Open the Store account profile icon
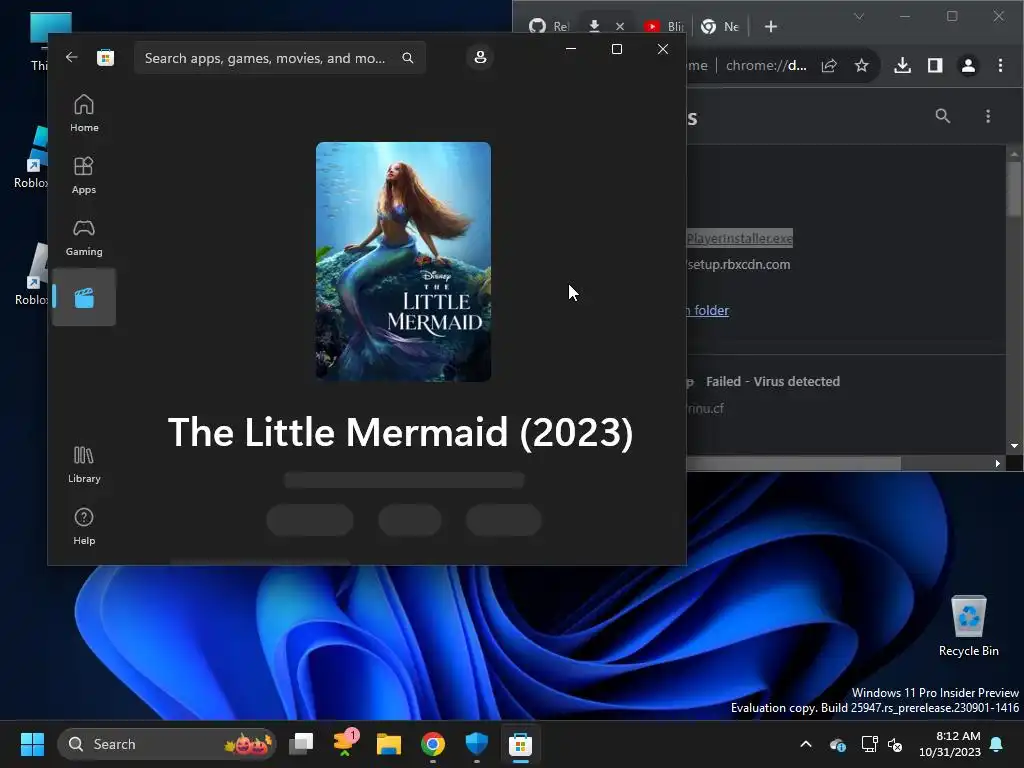Screen dimensions: 1024x768 480,57
